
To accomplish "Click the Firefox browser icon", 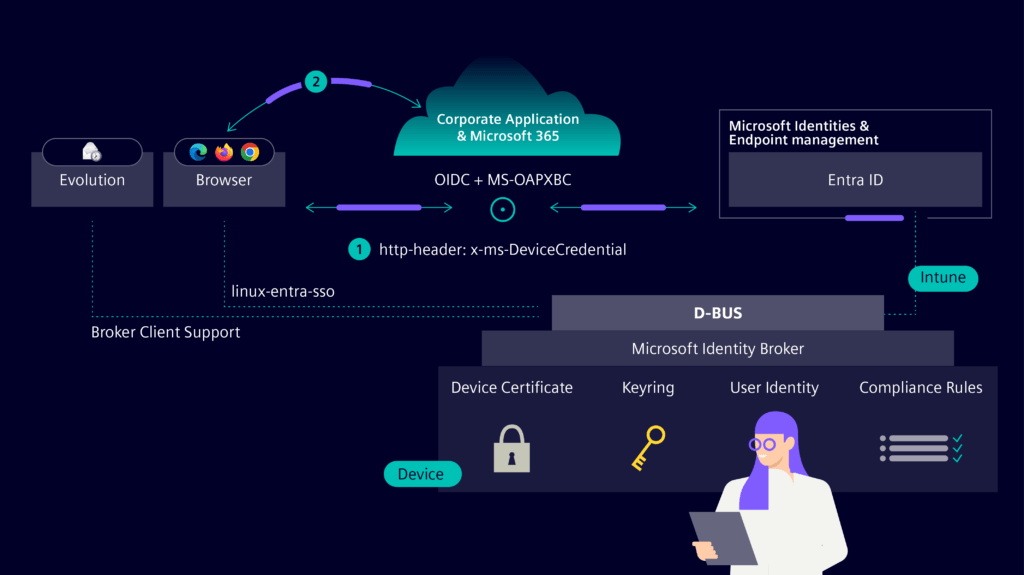I will pos(224,152).
